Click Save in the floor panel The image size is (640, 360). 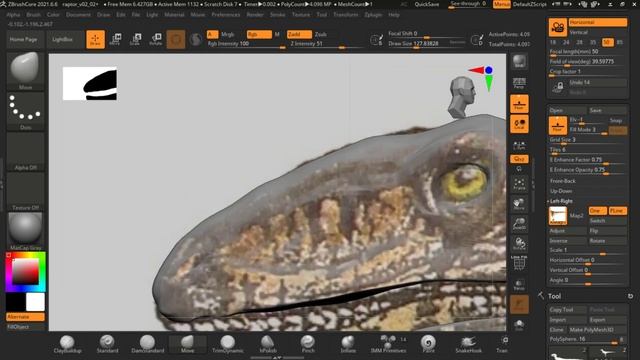(607, 110)
